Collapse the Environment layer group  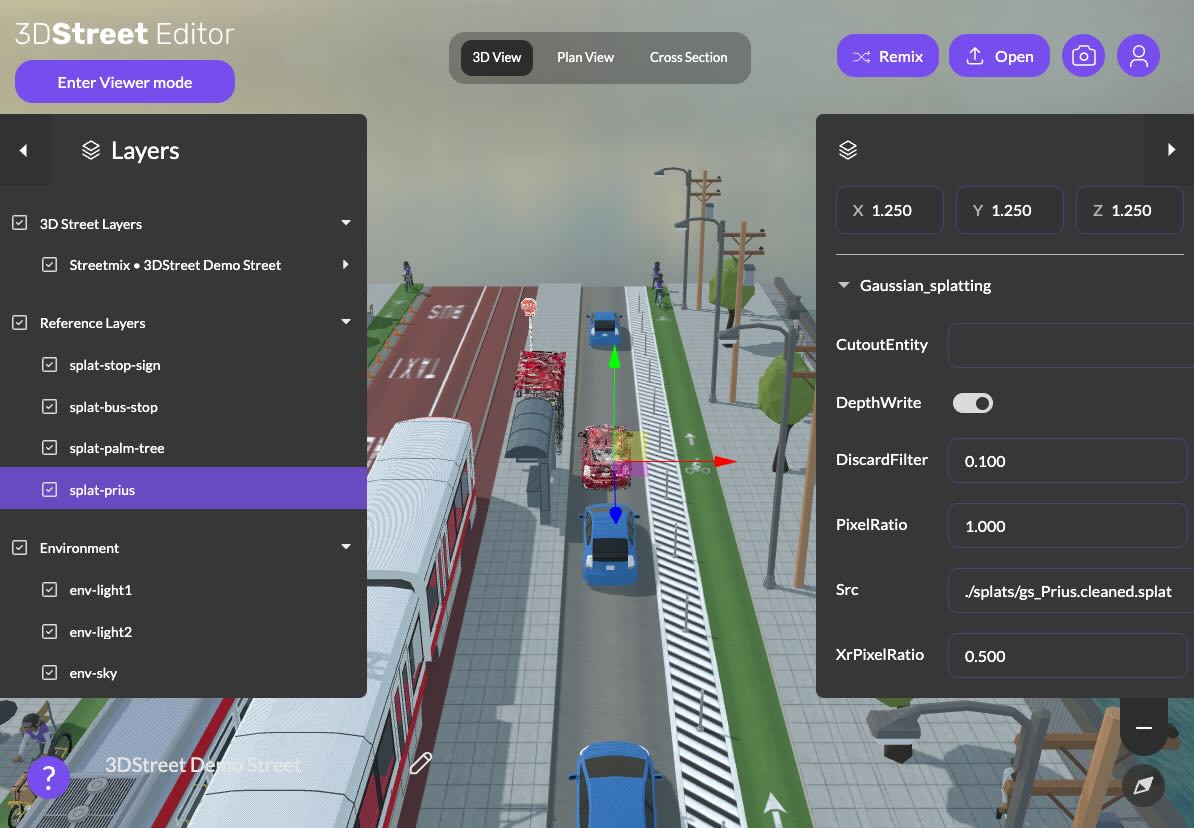[345, 546]
